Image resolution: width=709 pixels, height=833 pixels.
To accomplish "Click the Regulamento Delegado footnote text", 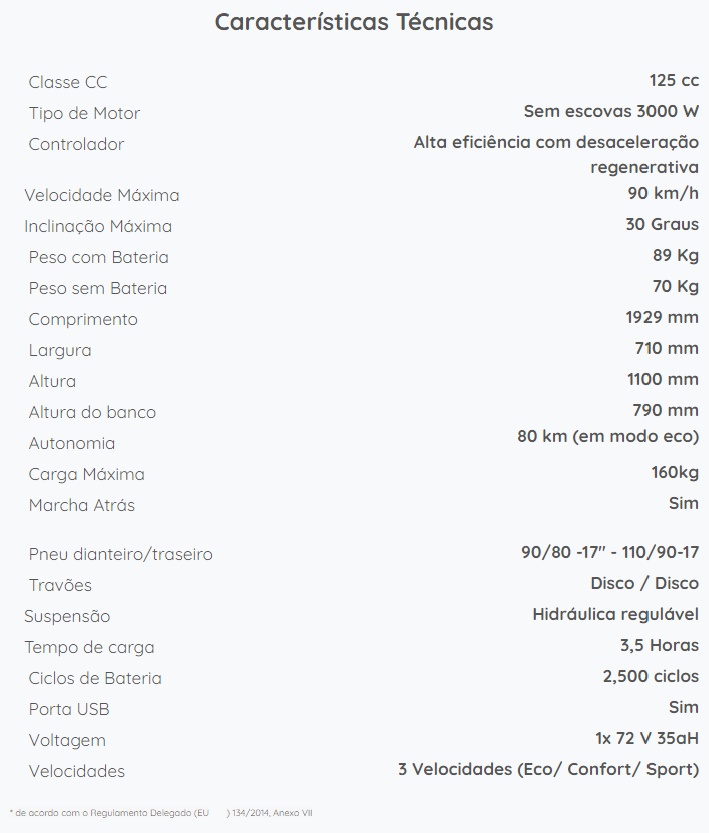I will click(x=161, y=813).
